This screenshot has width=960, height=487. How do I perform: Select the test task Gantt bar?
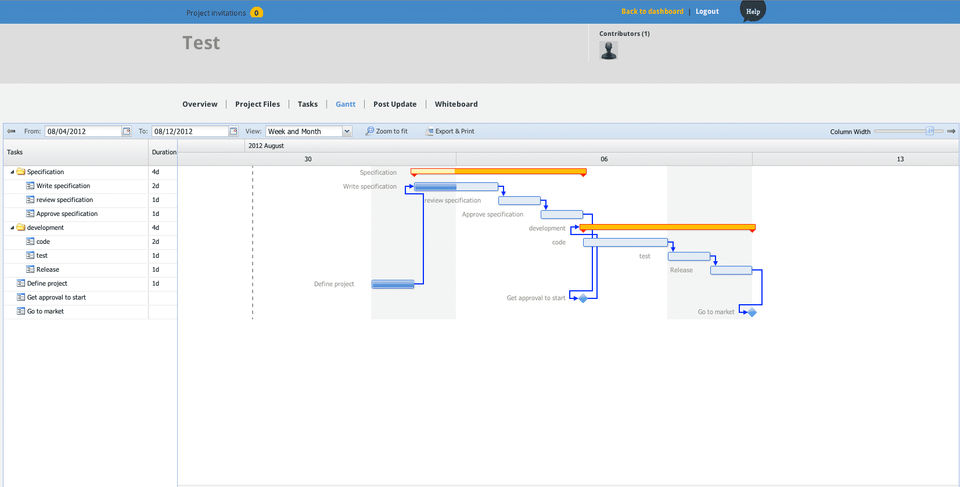pyautogui.click(x=689, y=256)
